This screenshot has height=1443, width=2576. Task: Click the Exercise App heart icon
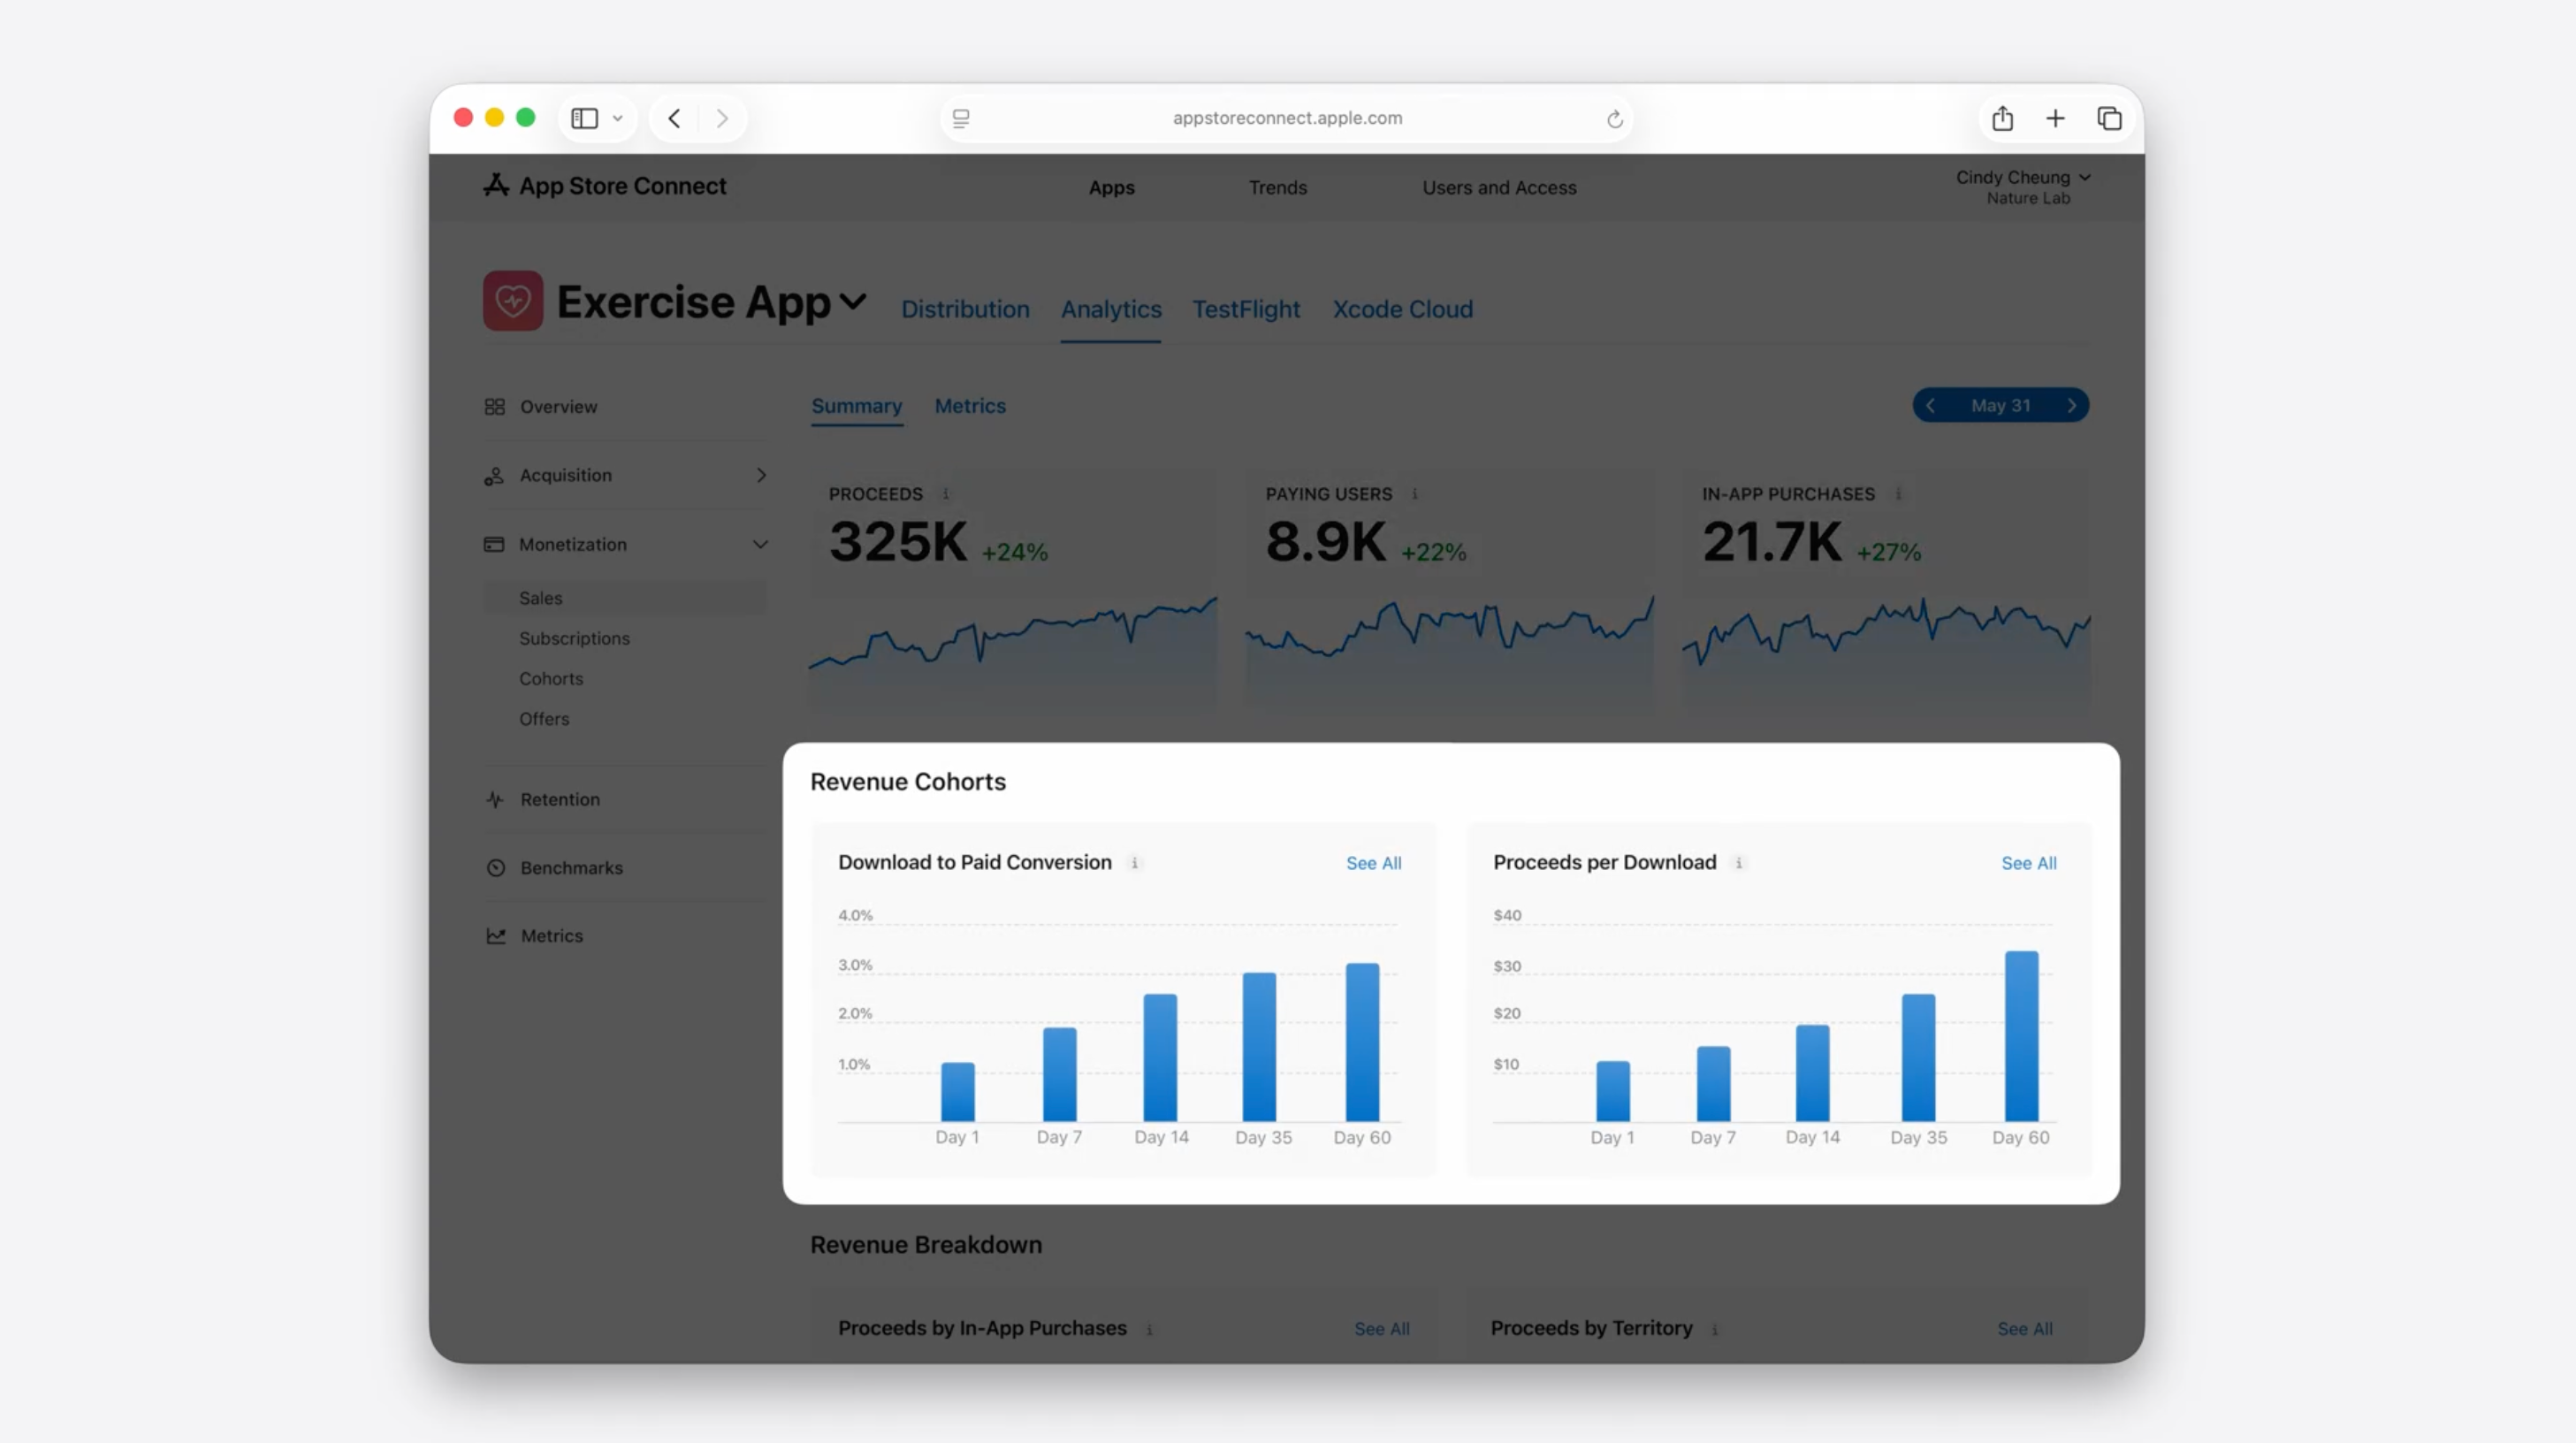[513, 301]
